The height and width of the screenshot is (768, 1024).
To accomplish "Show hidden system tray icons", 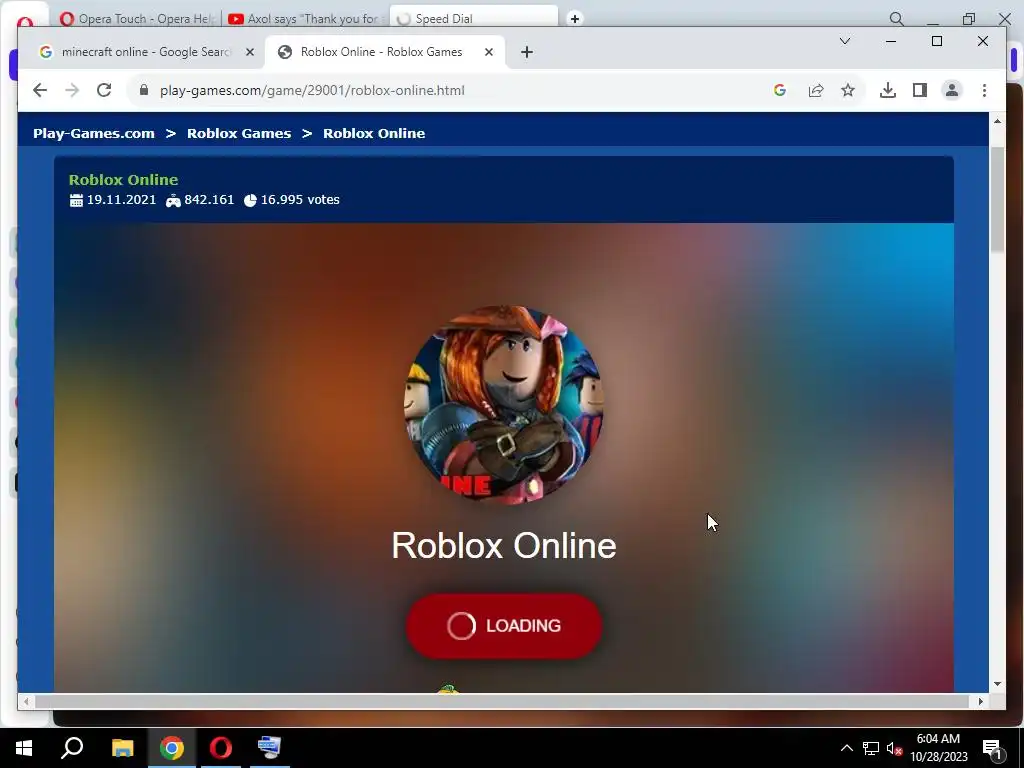I will pyautogui.click(x=846, y=748).
